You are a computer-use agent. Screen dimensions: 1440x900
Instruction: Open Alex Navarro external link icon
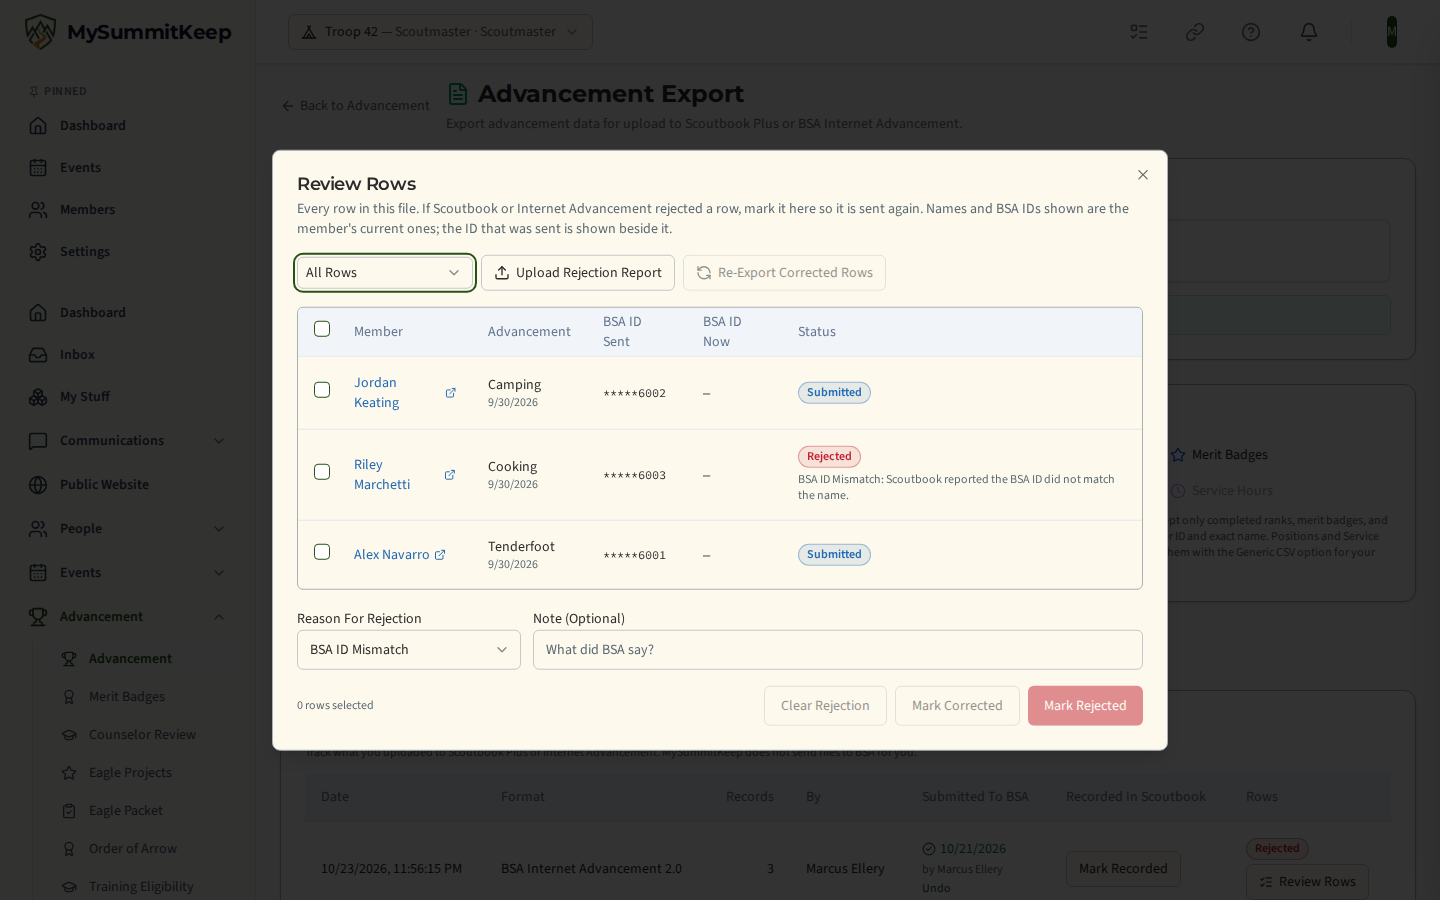coord(440,555)
